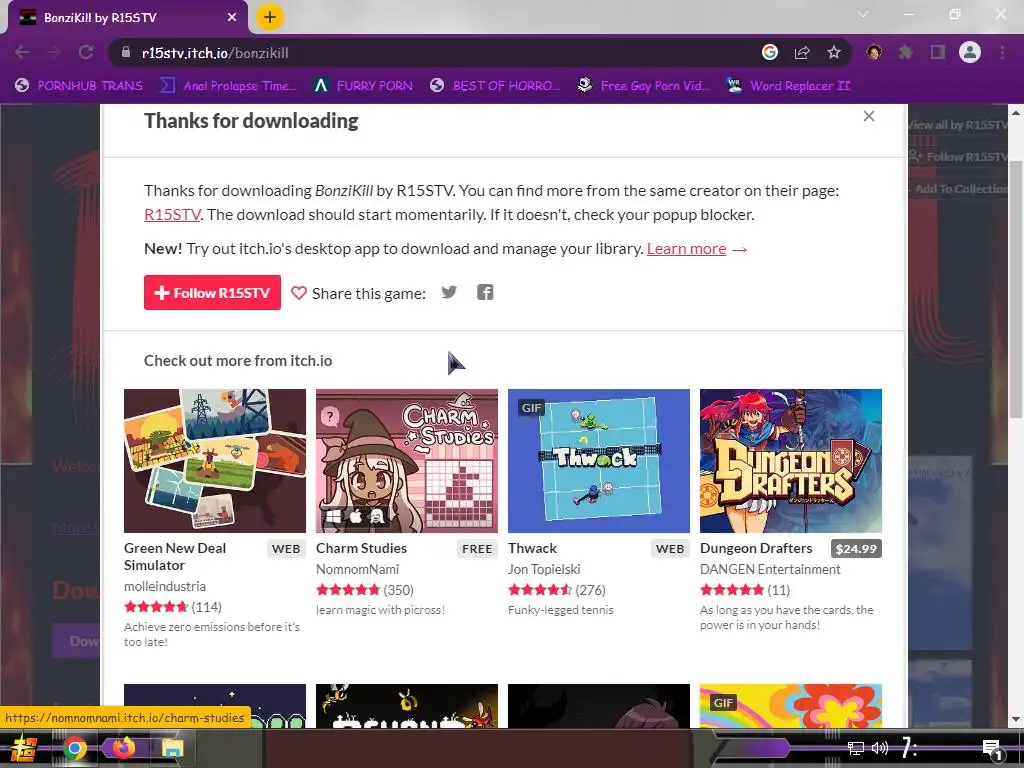The height and width of the screenshot is (768, 1024).
Task: Open the R15STV creator page link
Action: pos(172,215)
